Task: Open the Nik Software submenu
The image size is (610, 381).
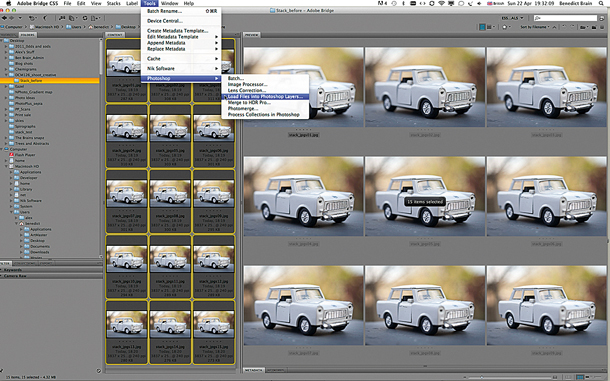Action: (x=181, y=68)
